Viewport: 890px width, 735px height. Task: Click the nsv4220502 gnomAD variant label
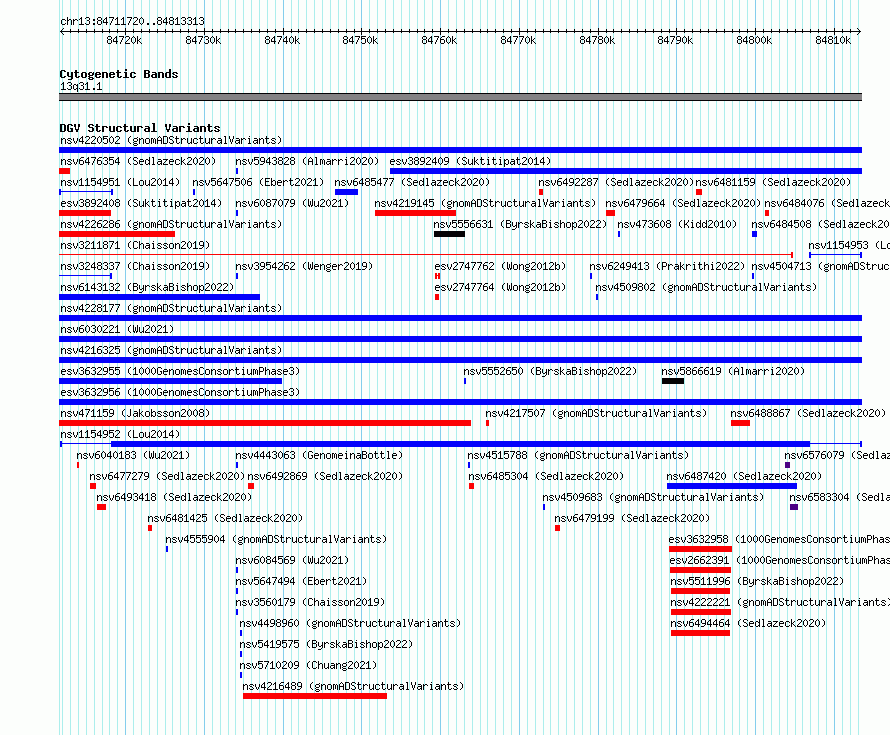tap(171, 140)
